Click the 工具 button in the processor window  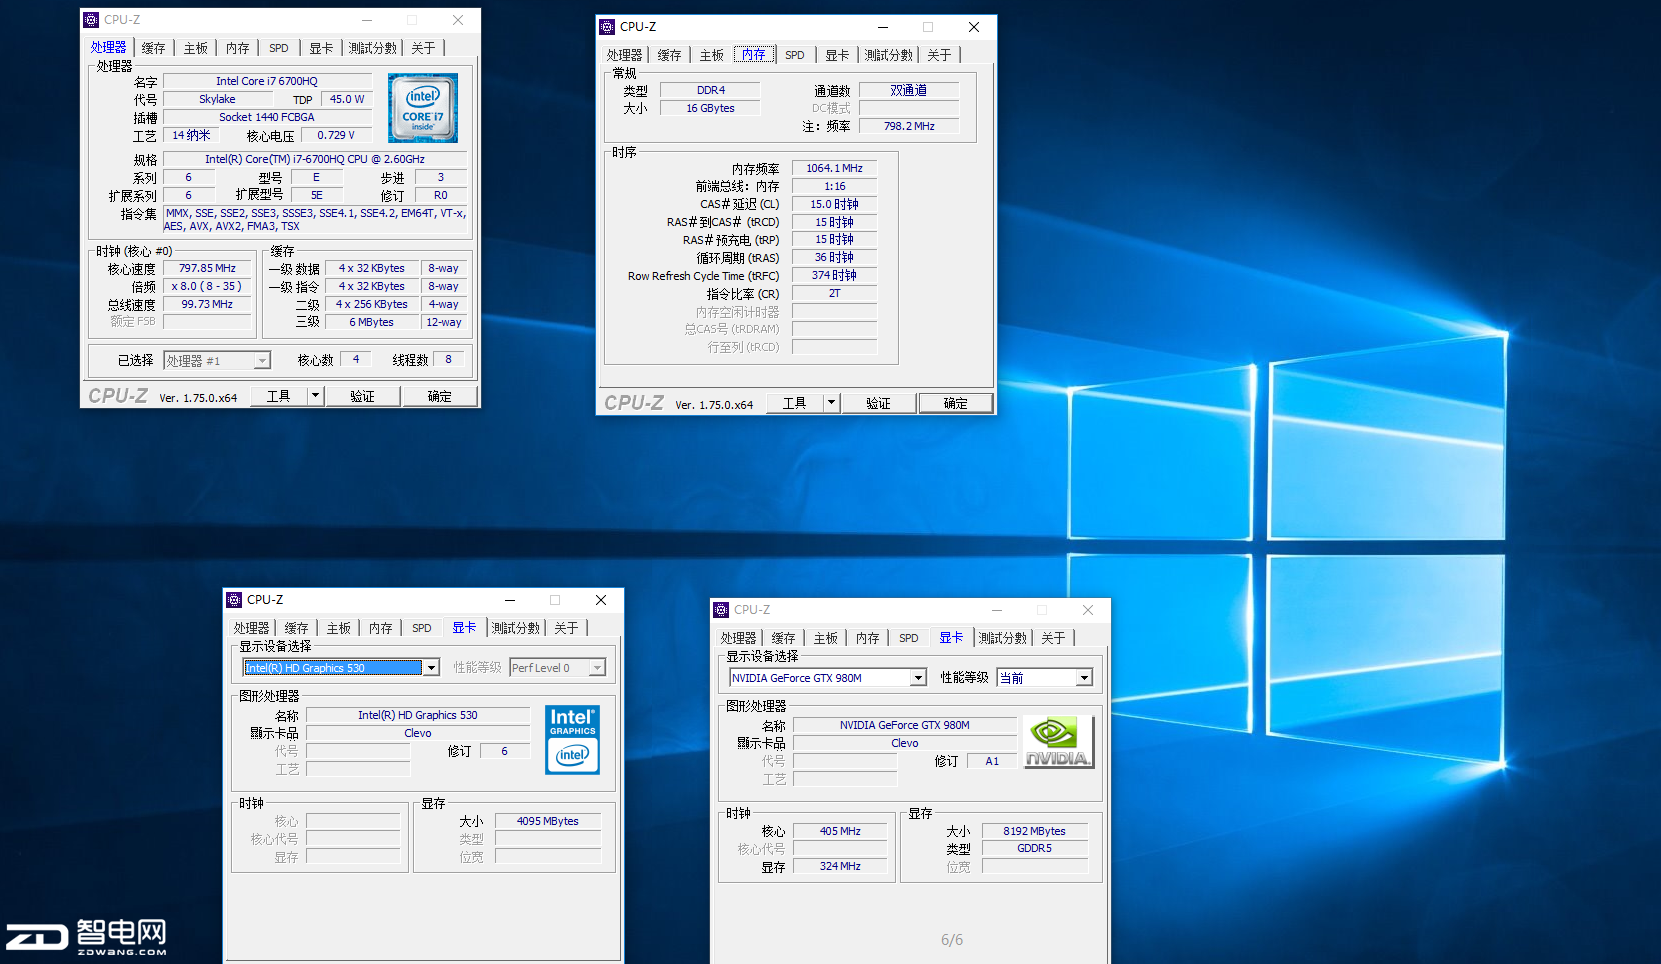point(278,396)
